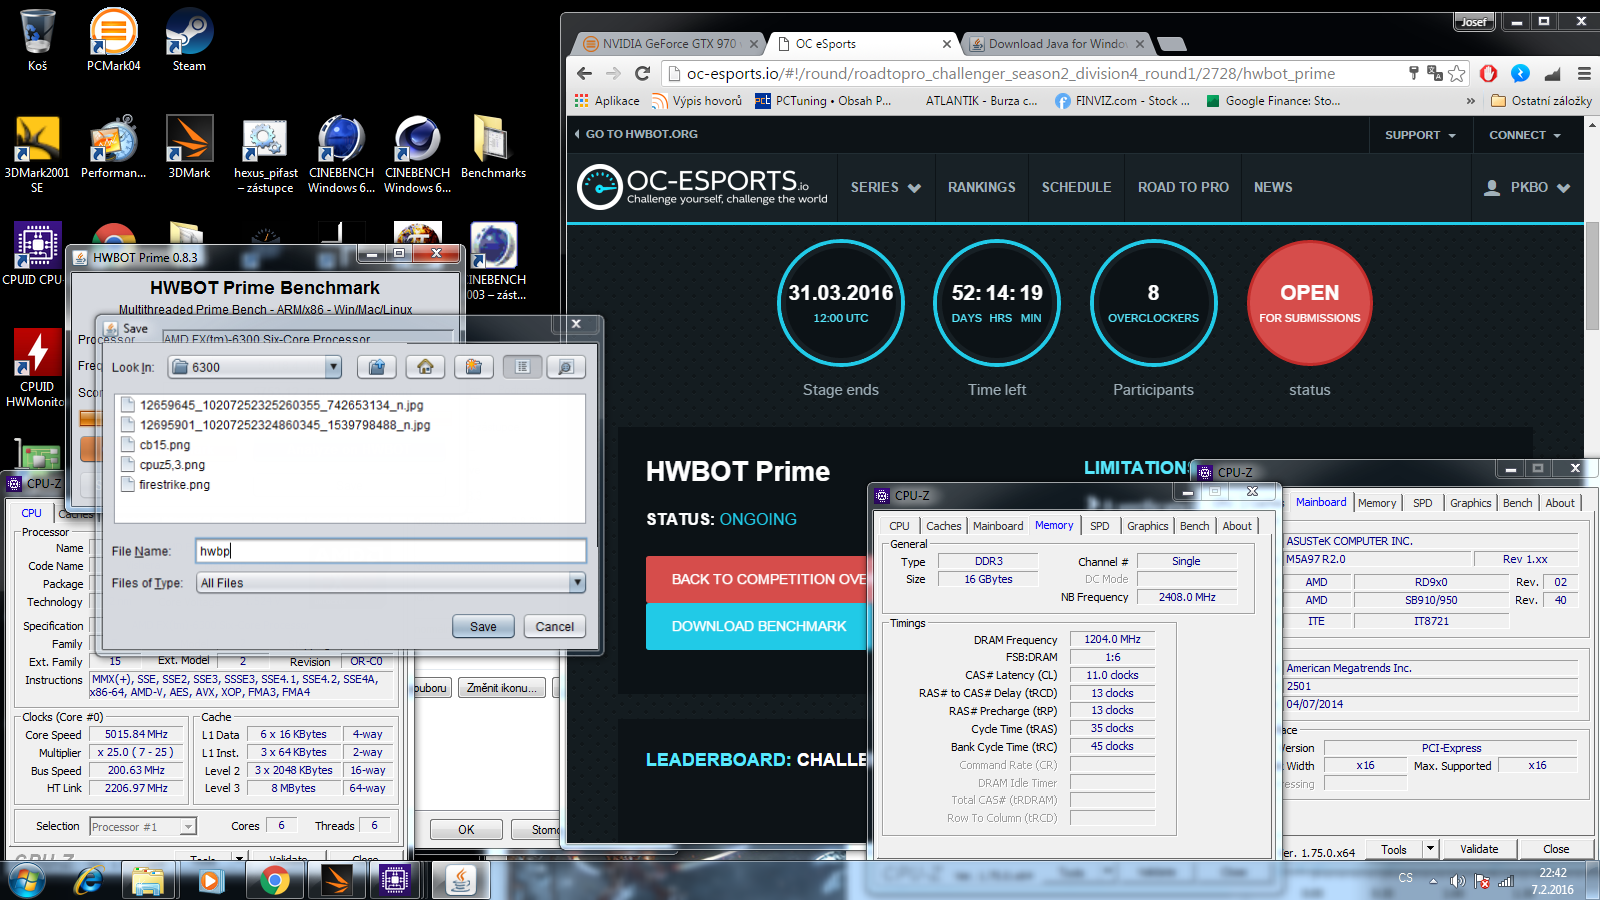Click the Save button in the dialog

pos(483,627)
